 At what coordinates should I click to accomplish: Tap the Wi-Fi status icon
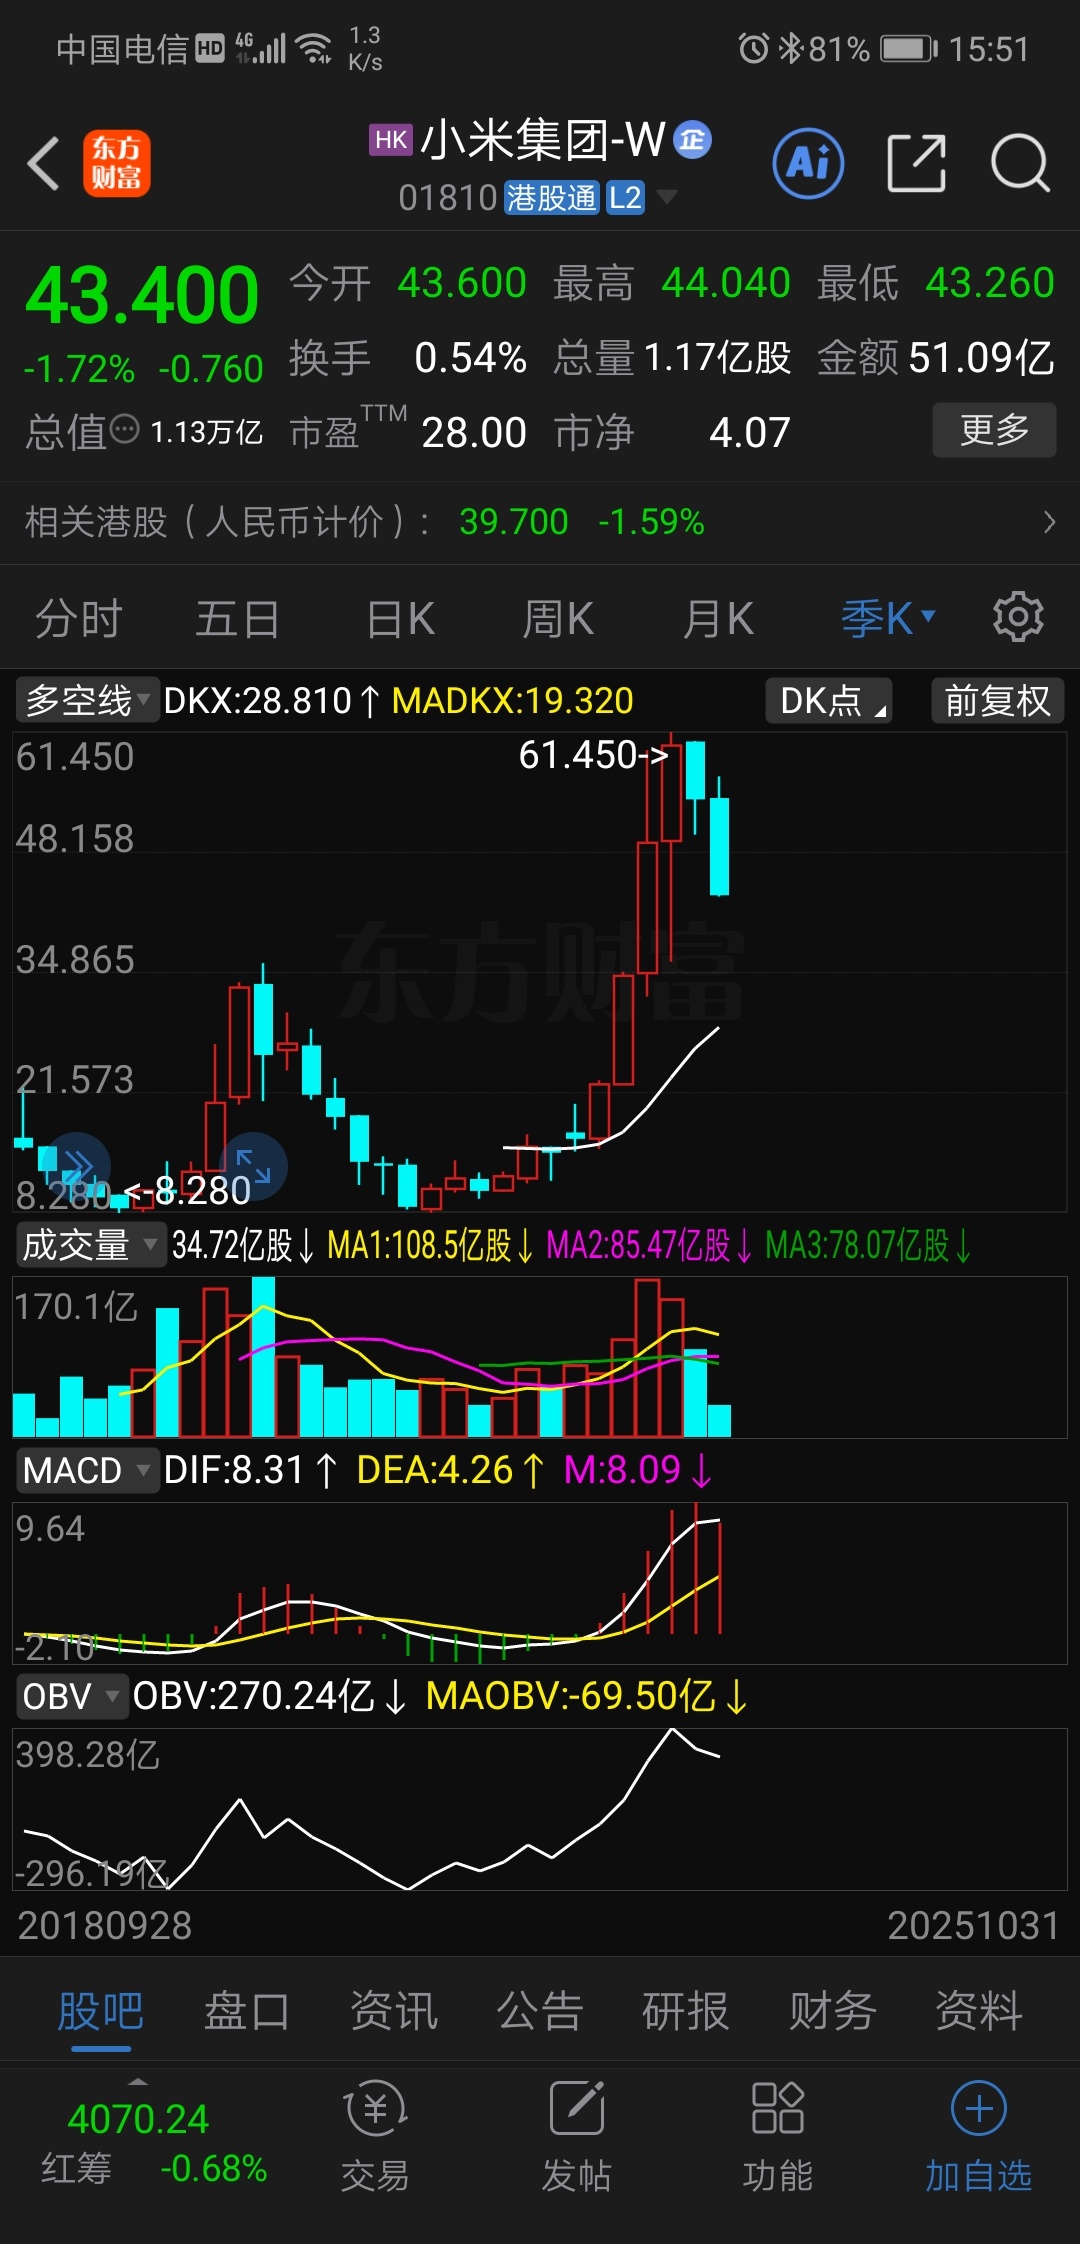[x=315, y=47]
